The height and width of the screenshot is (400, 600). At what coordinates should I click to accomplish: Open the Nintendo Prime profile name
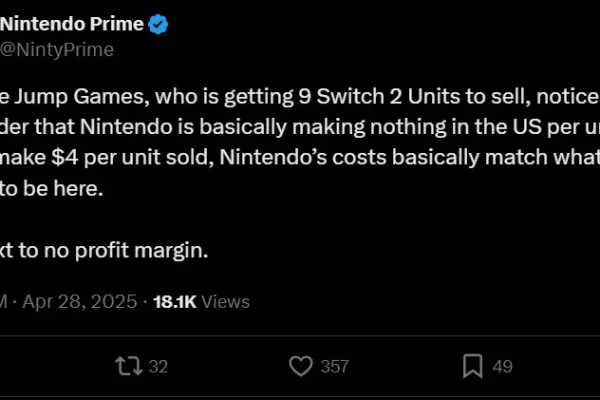pyautogui.click(x=72, y=24)
